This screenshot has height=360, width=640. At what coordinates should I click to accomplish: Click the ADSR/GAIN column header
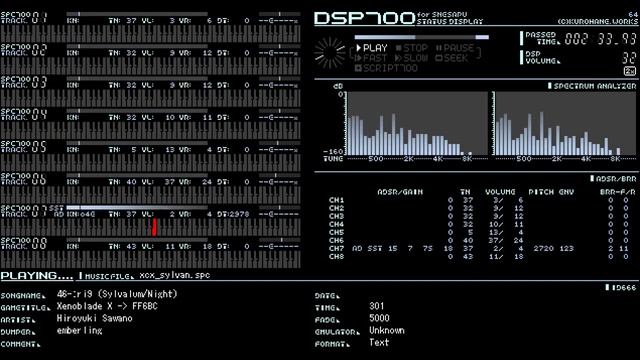click(x=400, y=192)
